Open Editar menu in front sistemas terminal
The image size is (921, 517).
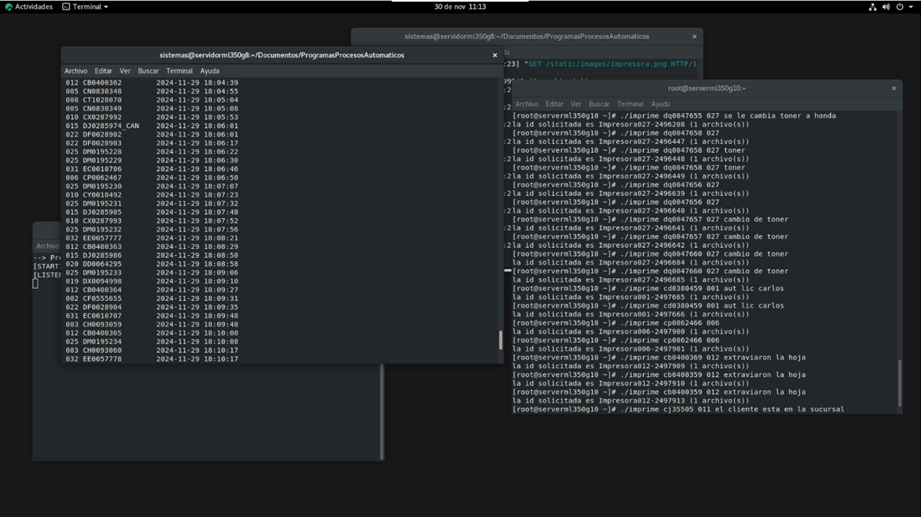pyautogui.click(x=103, y=70)
